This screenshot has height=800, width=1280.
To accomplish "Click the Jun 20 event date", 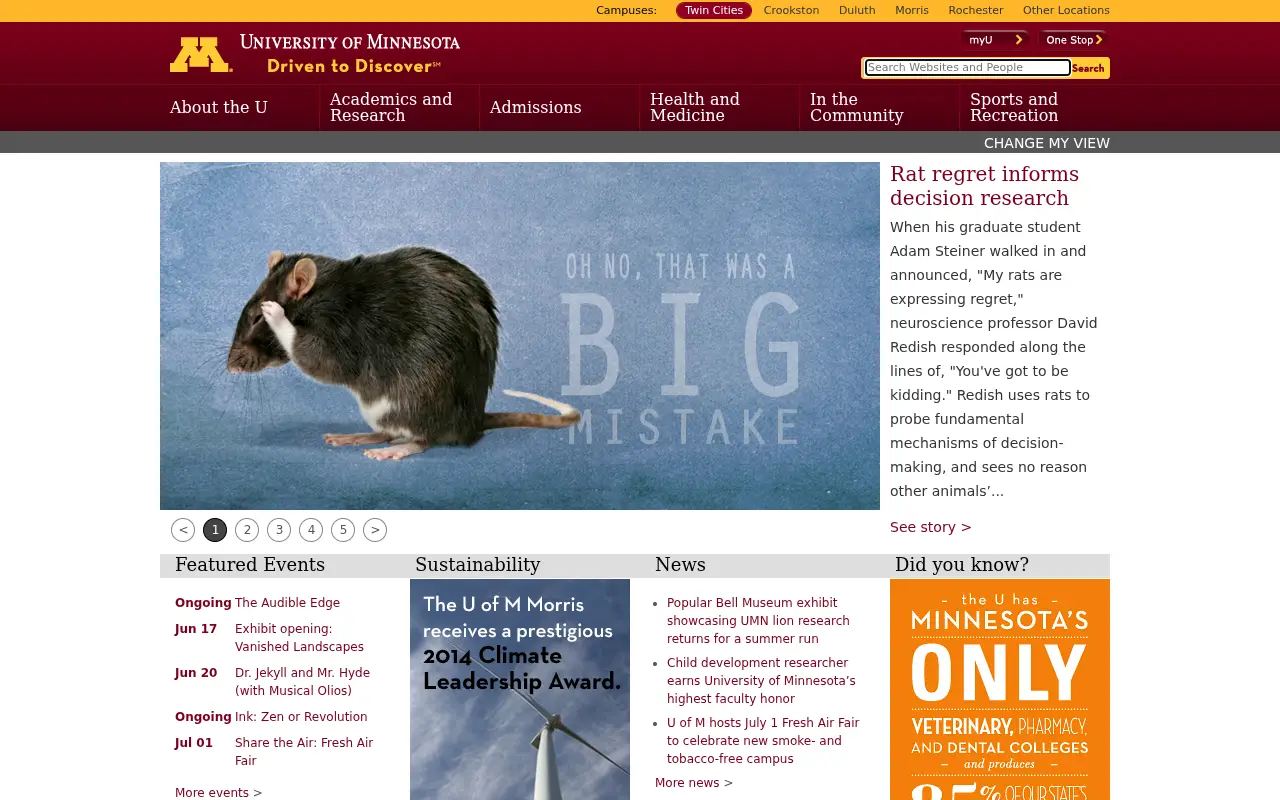I will [196, 673].
